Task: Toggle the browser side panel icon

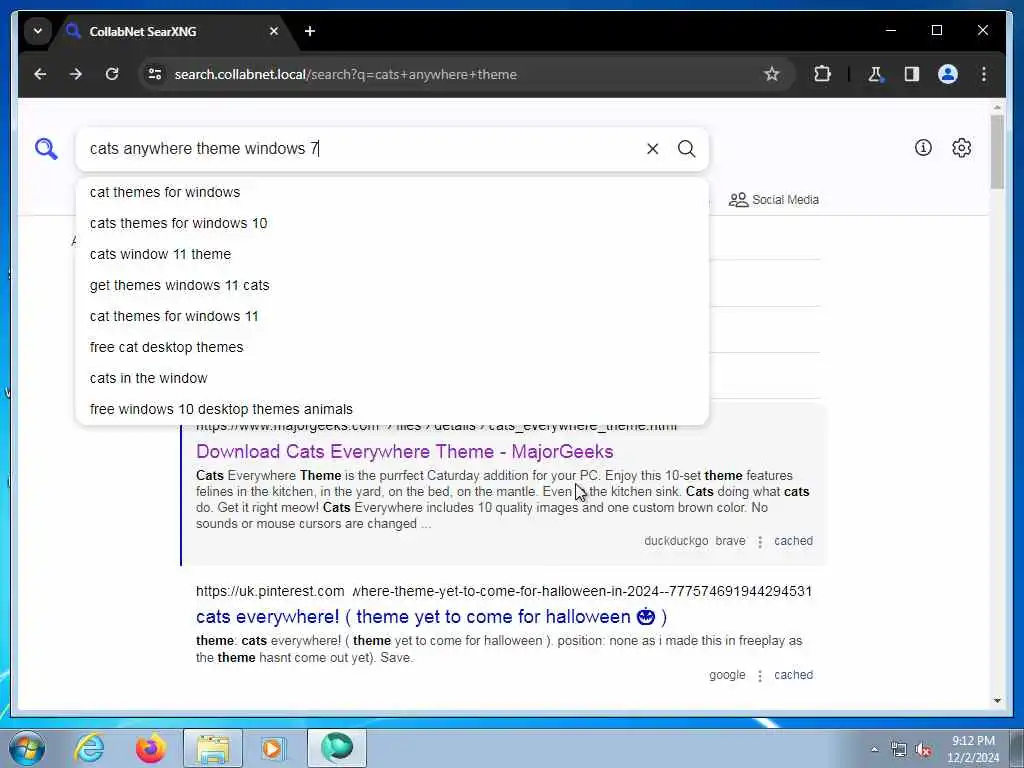Action: tap(912, 74)
